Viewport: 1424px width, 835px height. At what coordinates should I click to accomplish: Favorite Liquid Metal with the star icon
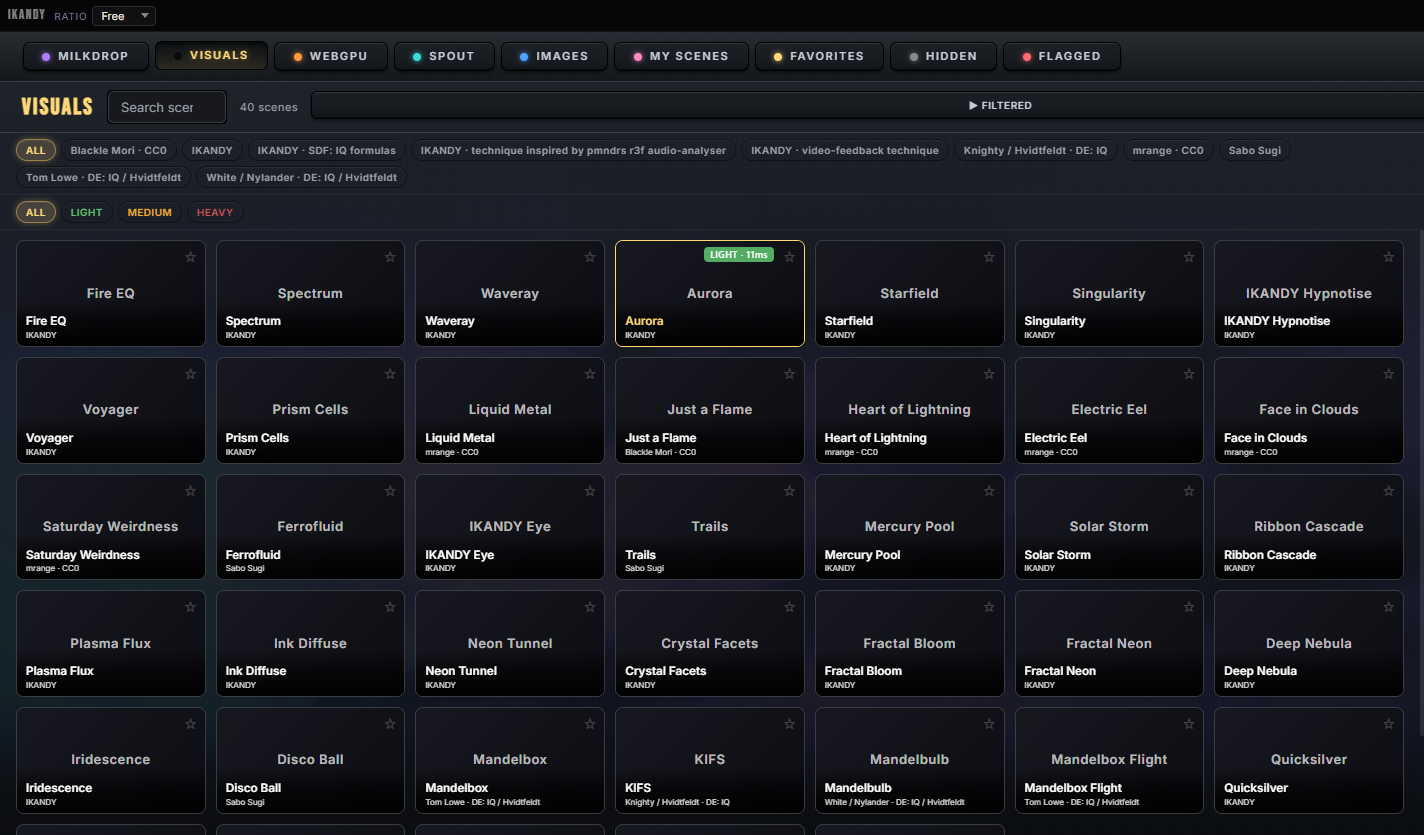[x=590, y=374]
